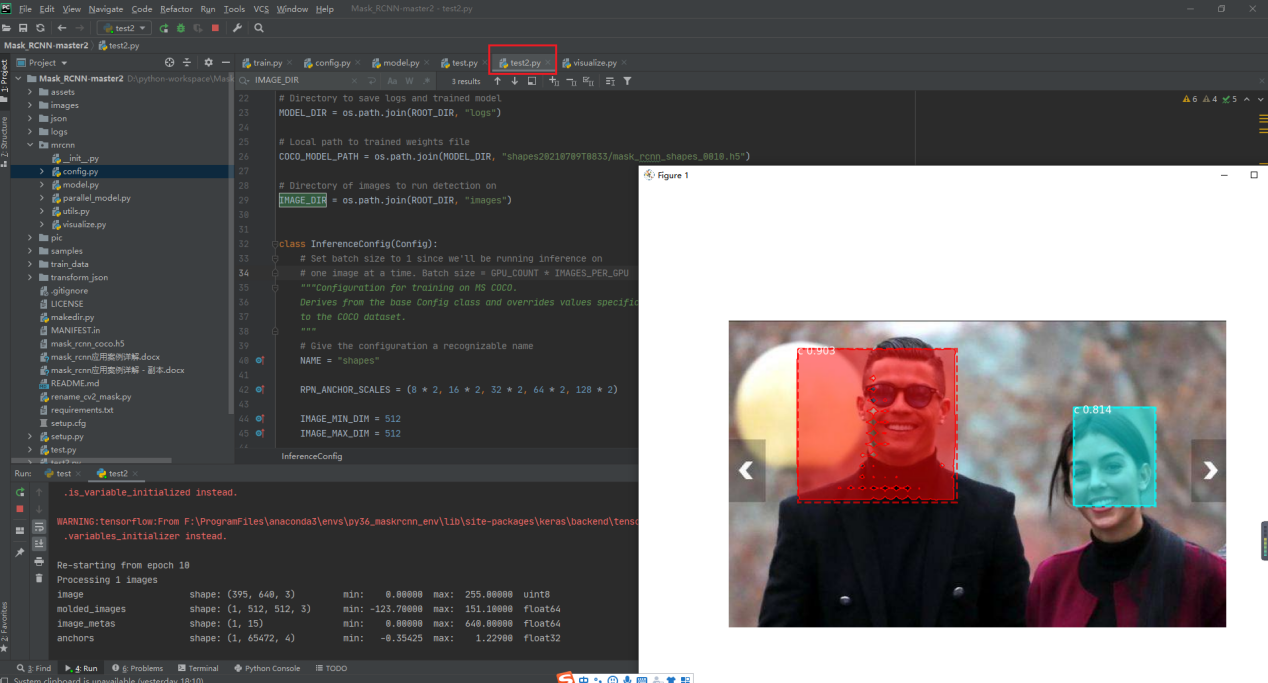The height and width of the screenshot is (683, 1268).
Task: Fold the InferenceConfig class at line 32
Action: click(274, 244)
